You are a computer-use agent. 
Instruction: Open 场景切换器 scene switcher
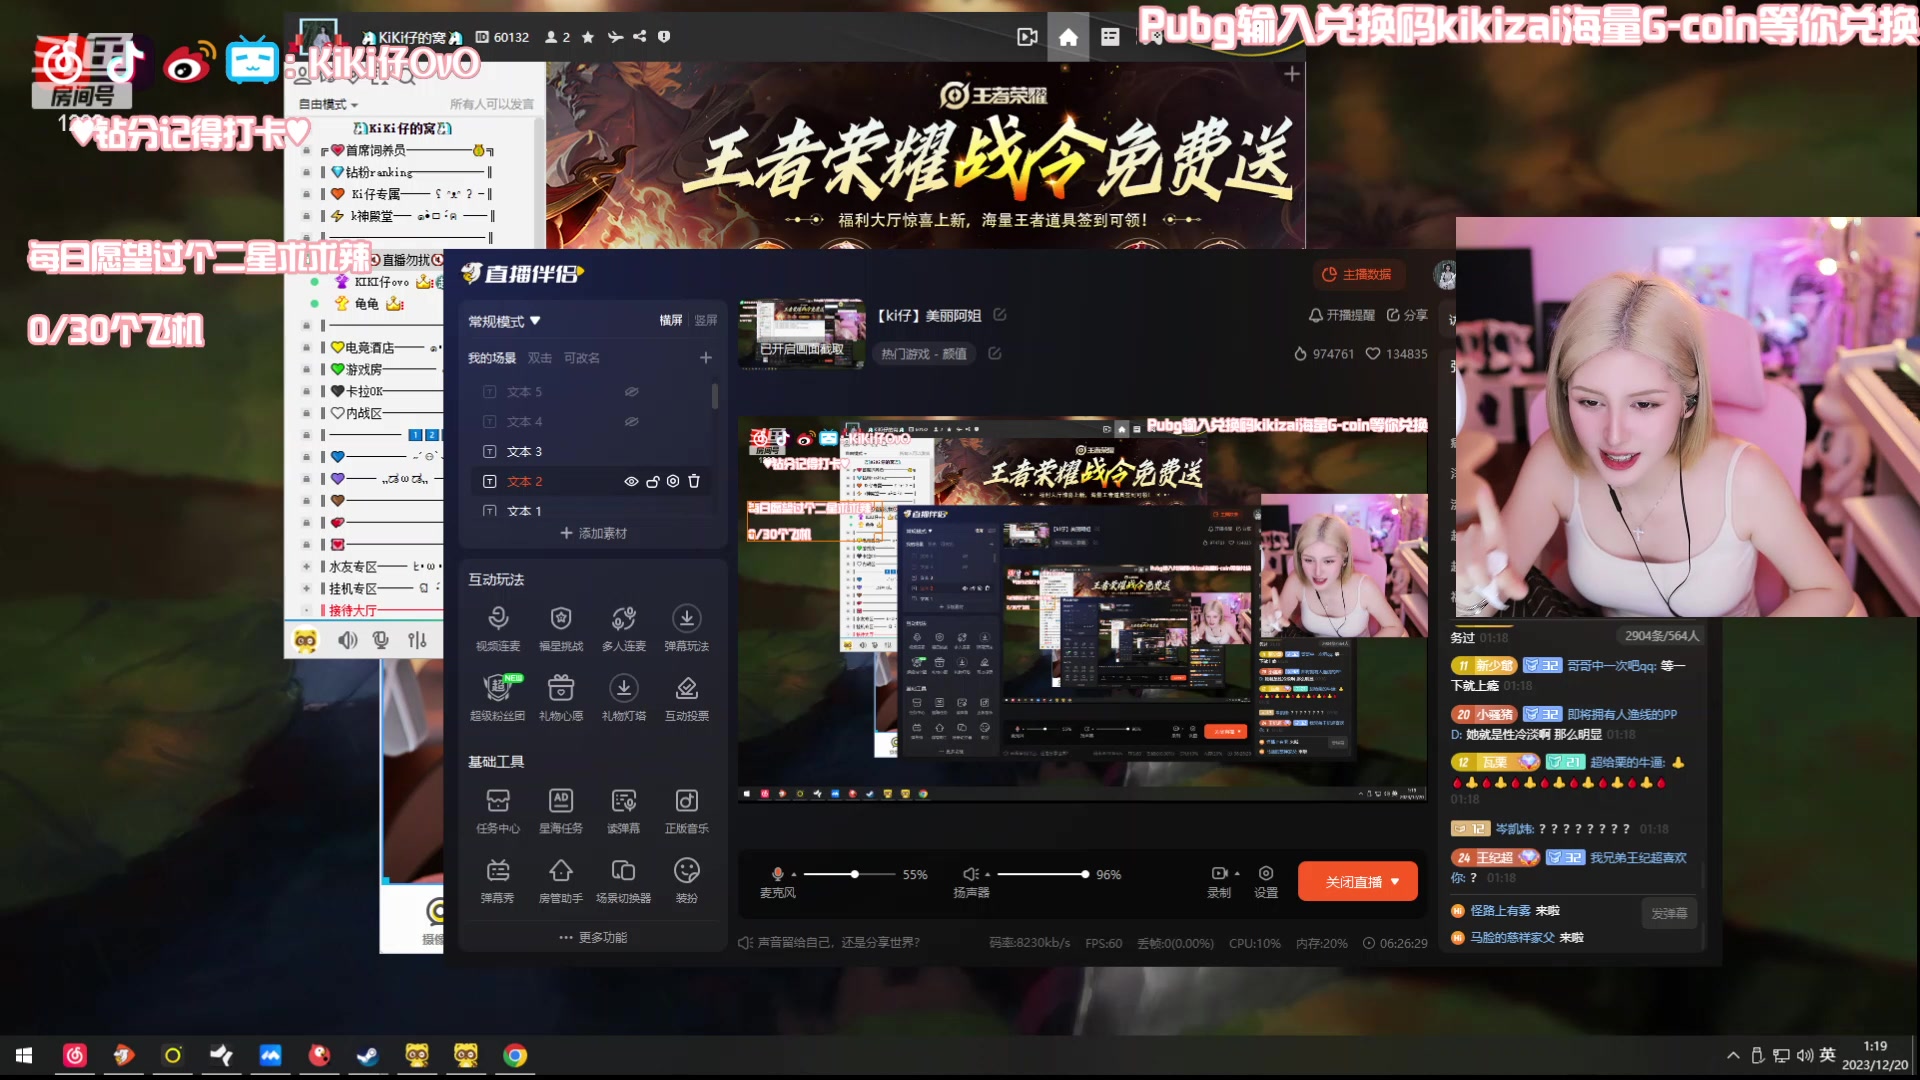pos(624,880)
